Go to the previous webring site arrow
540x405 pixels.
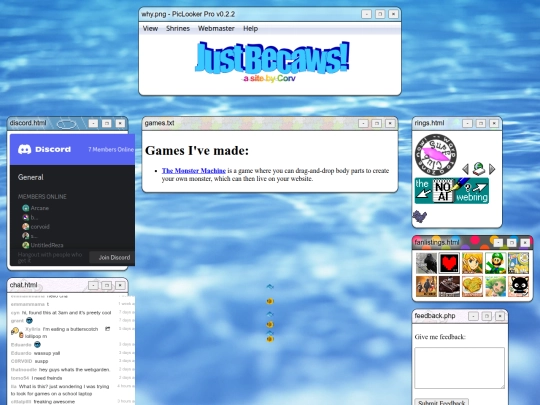click(x=465, y=169)
